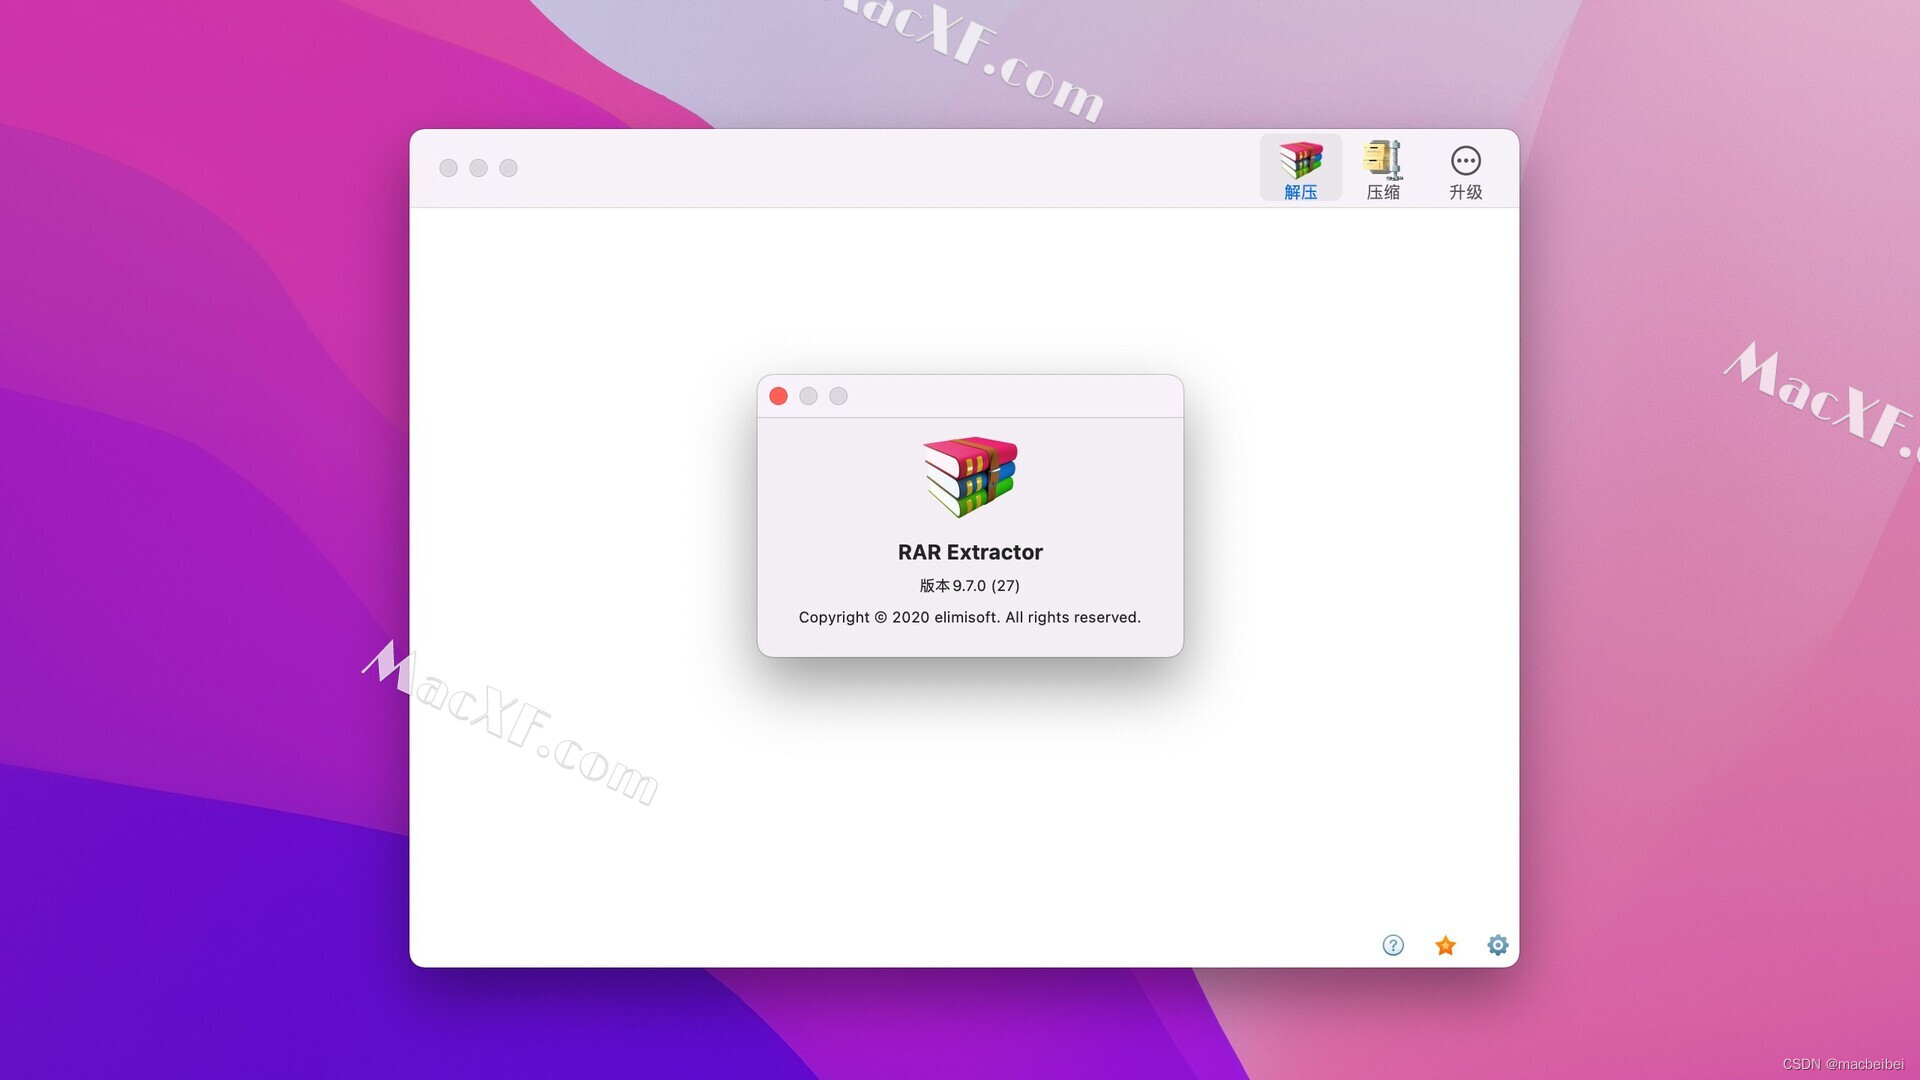Click the RAR Extractor book-stack logo
The width and height of the screenshot is (1920, 1080).
tap(969, 477)
